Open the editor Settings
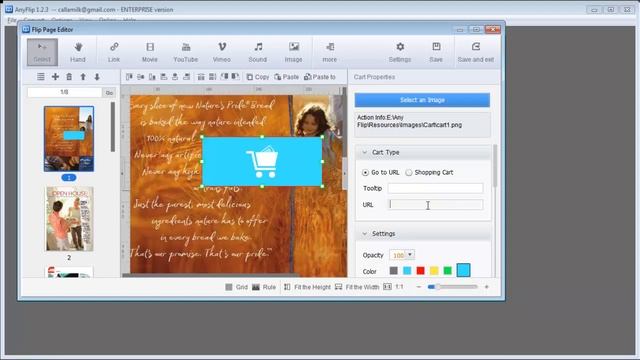 400,52
